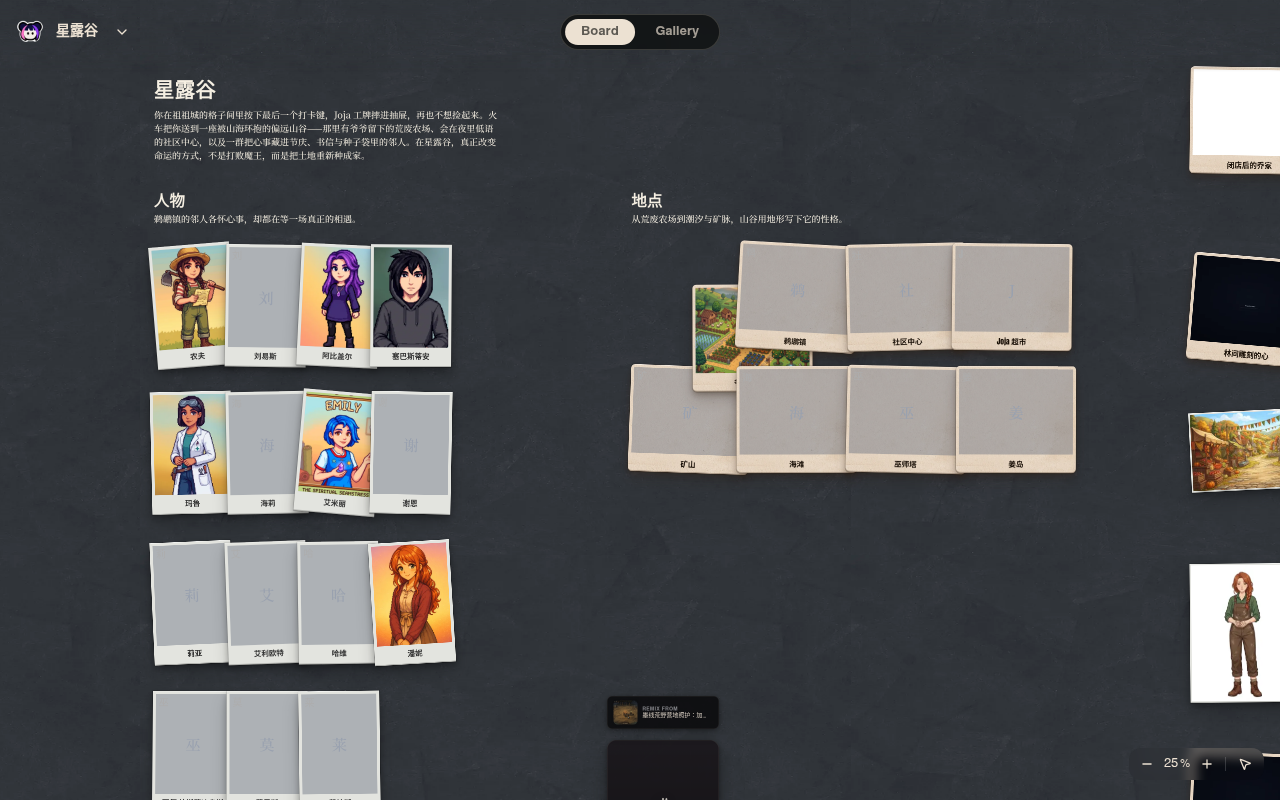Viewport: 1280px width, 800px height.
Task: Open the bottom-row card marked 莫
Action: [266, 746]
